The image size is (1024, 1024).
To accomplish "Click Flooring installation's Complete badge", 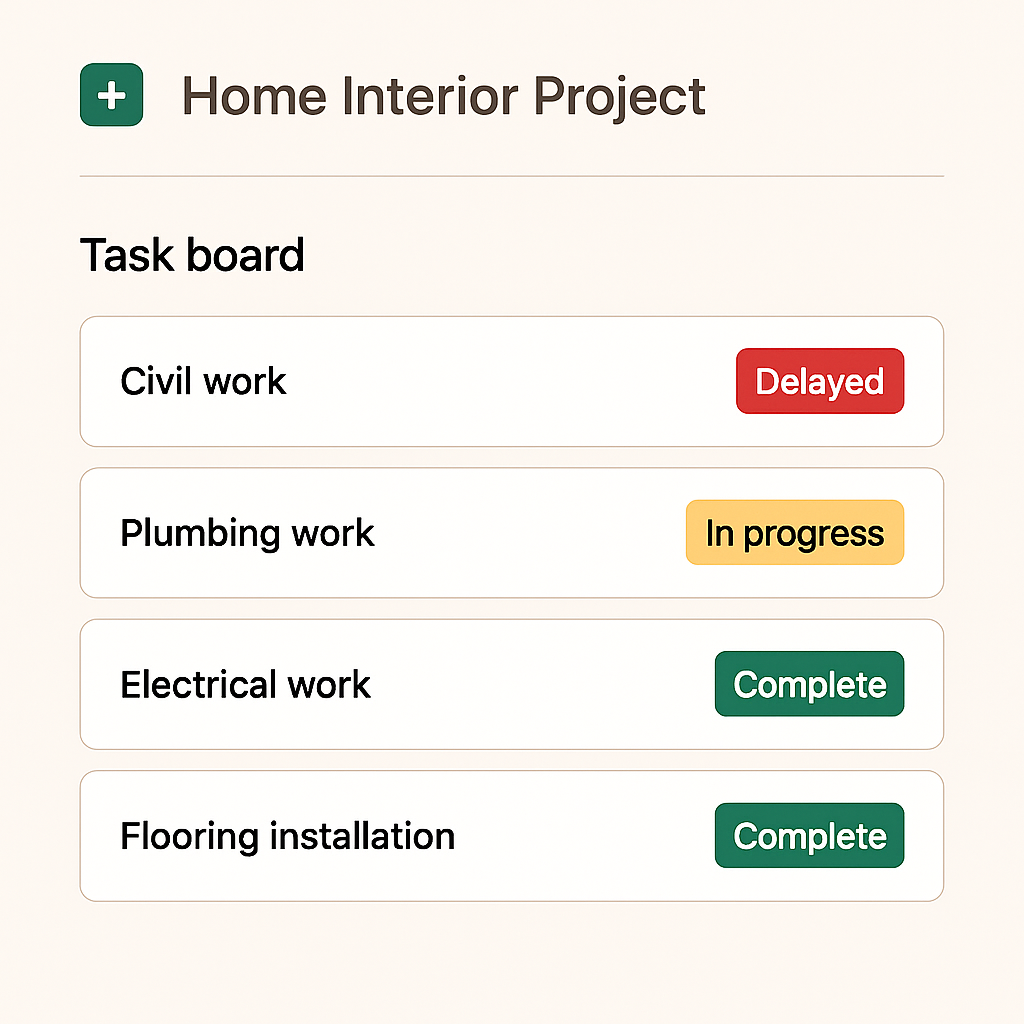I will click(x=810, y=835).
